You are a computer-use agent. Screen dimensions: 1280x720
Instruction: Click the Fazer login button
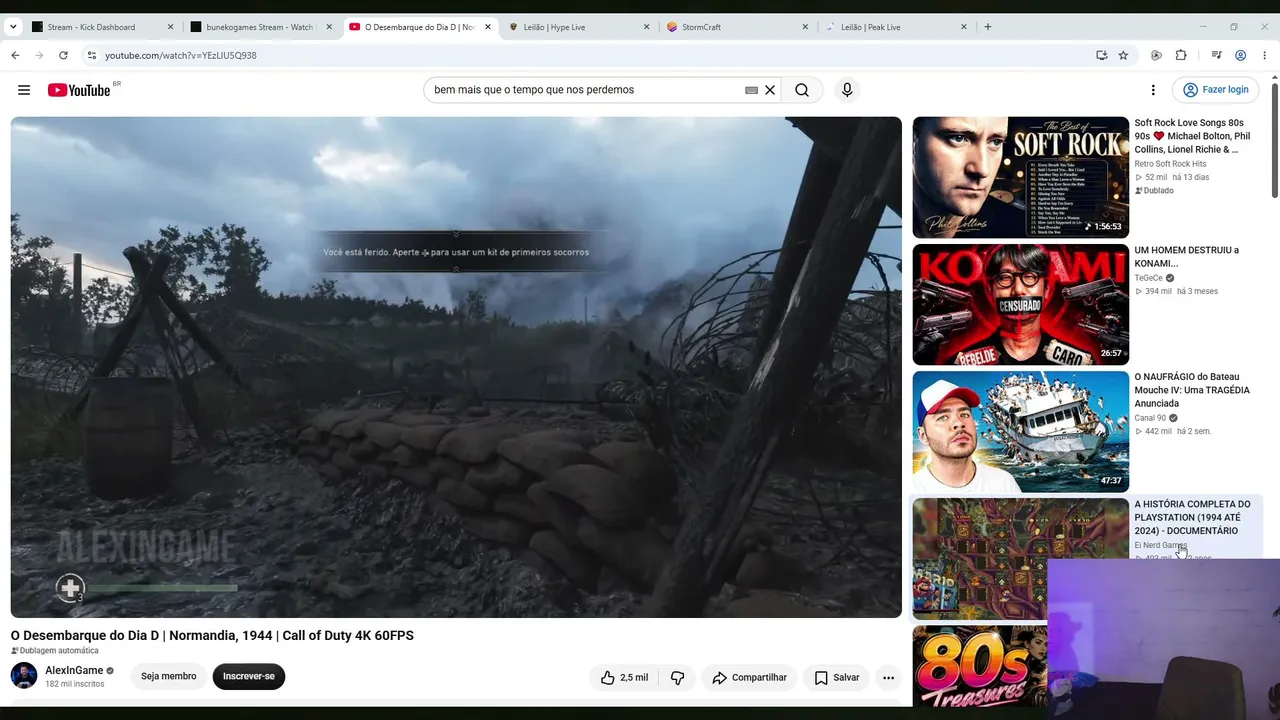(x=1216, y=90)
